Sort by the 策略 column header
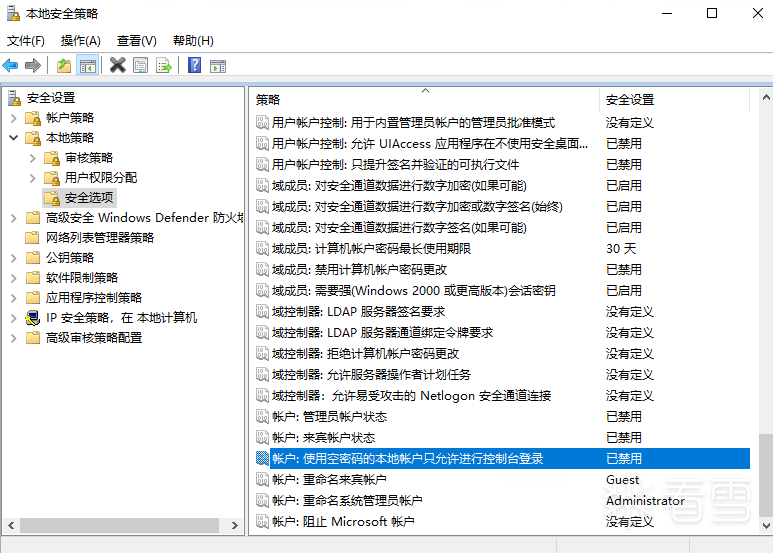 click(425, 100)
